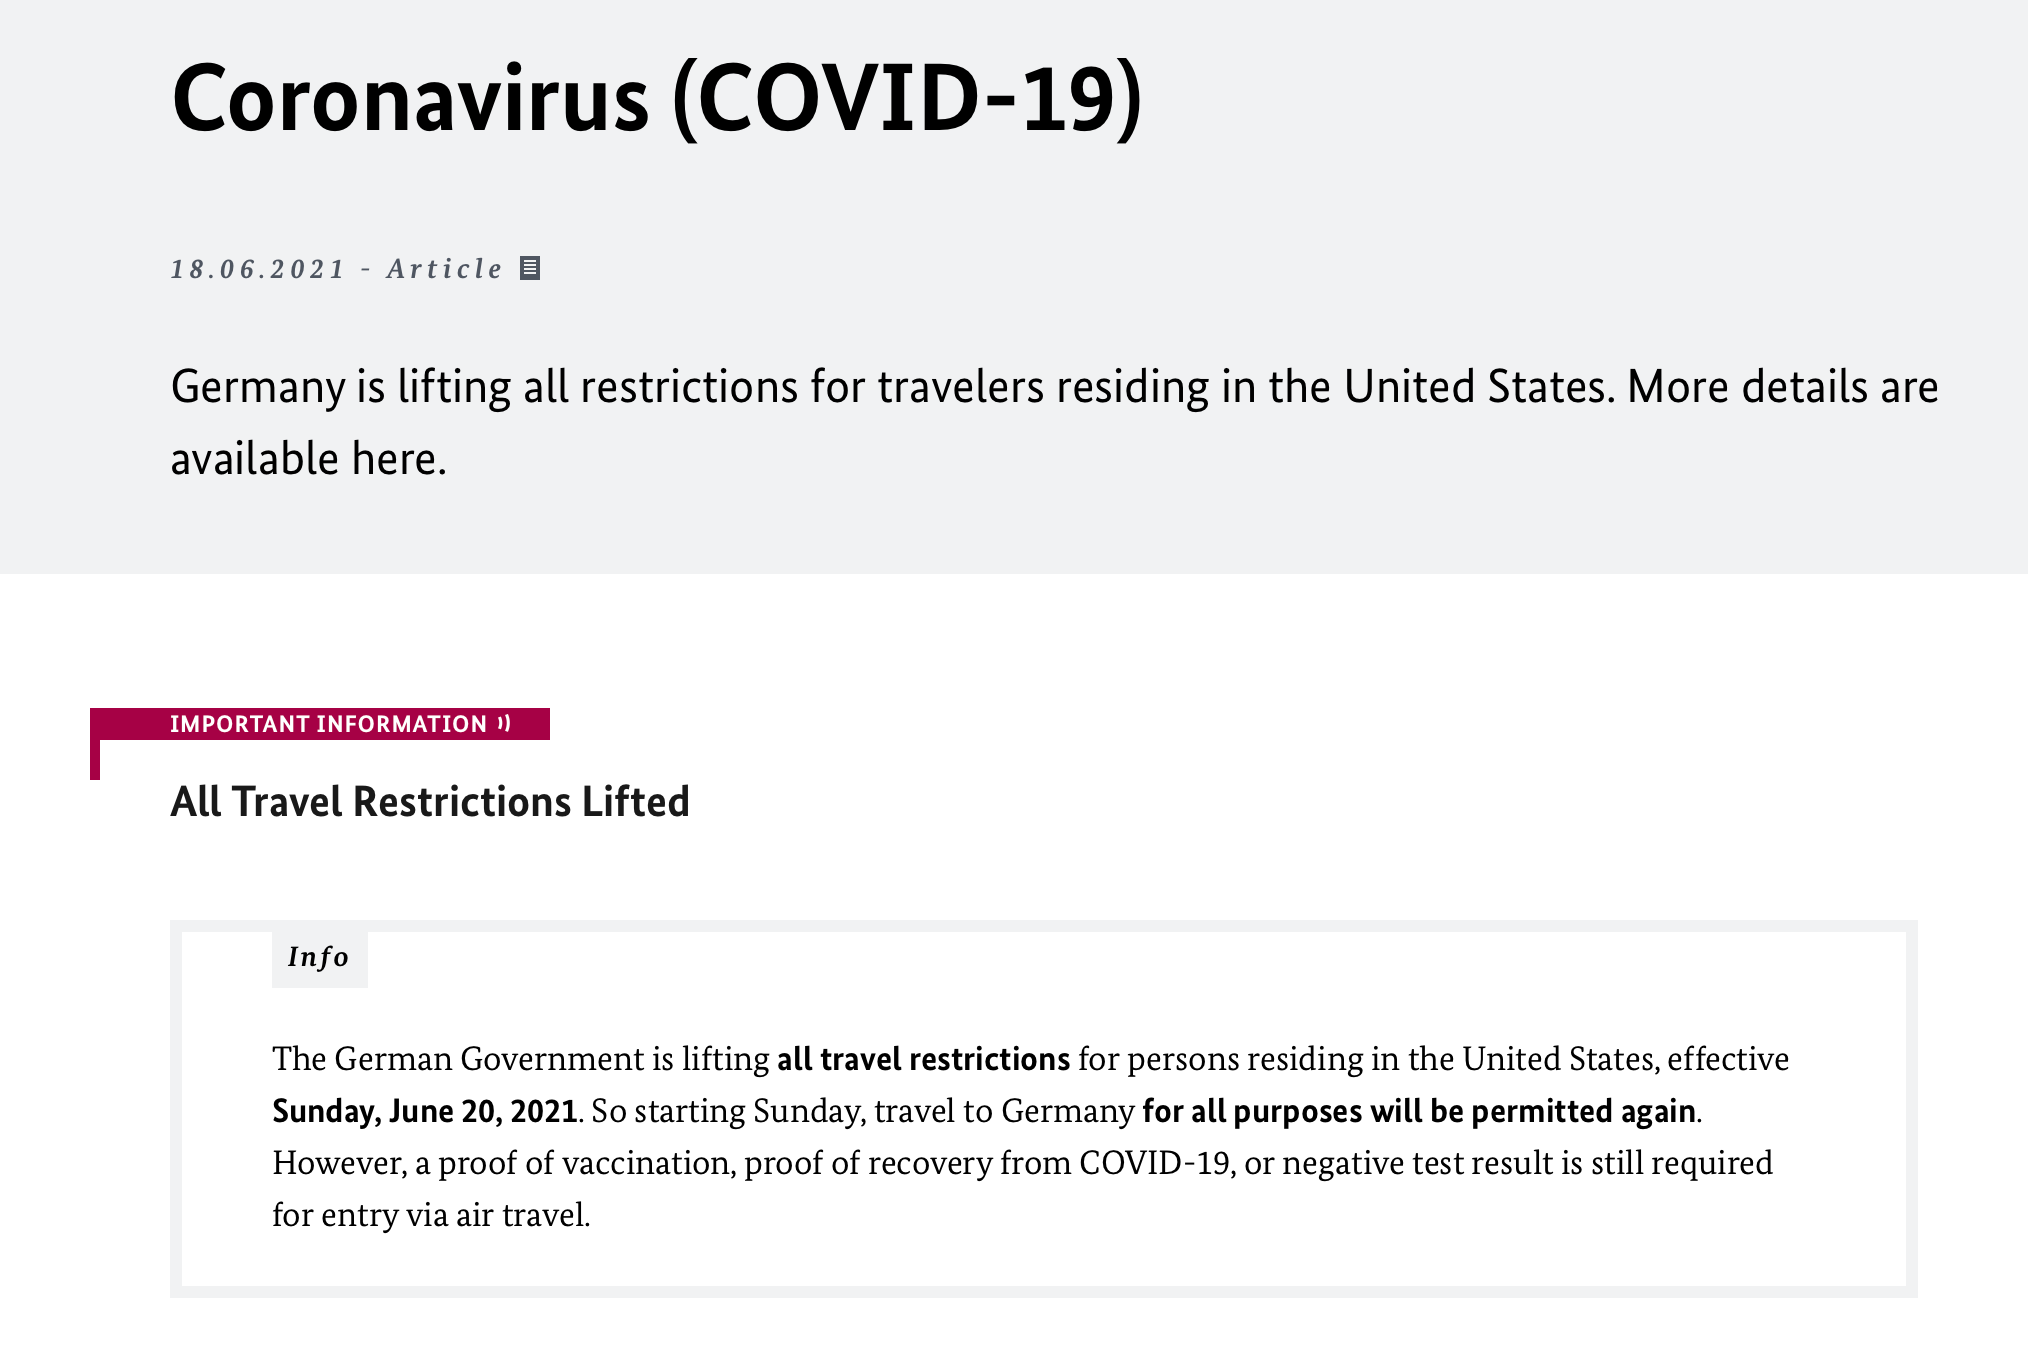Screen dimensions: 2028x1364
Task: Click bold date 'Sunday, June 20, 2021'
Action: click(424, 1111)
